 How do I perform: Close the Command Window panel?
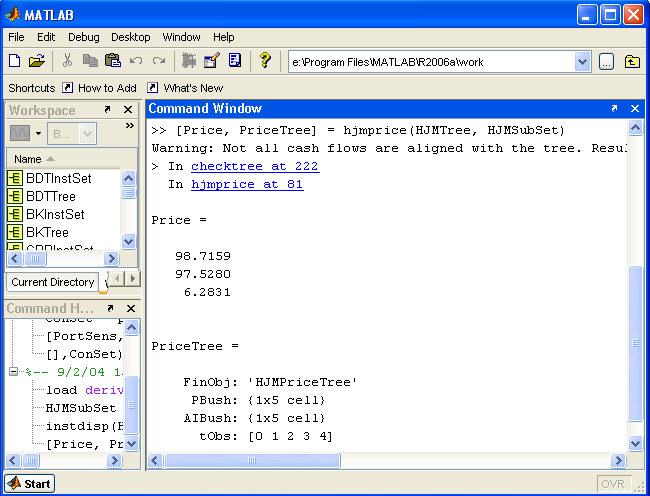click(x=635, y=108)
